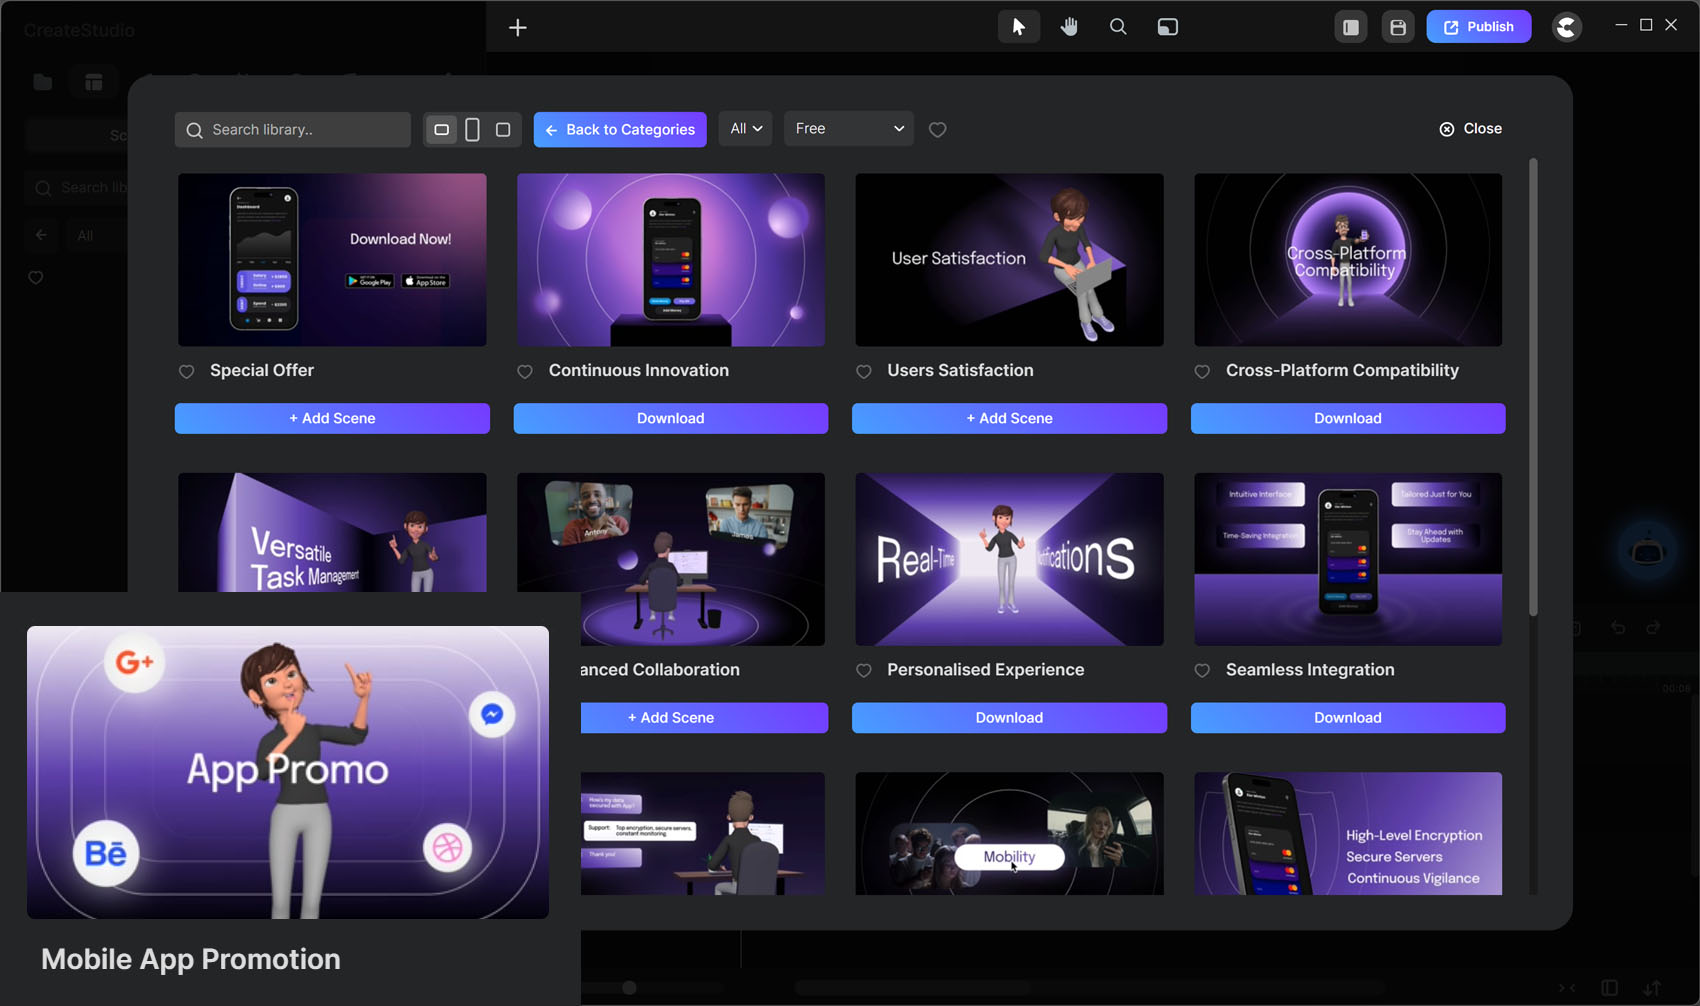The height and width of the screenshot is (1006, 1700).
Task: Select the pointer selection tool
Action: tap(1018, 27)
